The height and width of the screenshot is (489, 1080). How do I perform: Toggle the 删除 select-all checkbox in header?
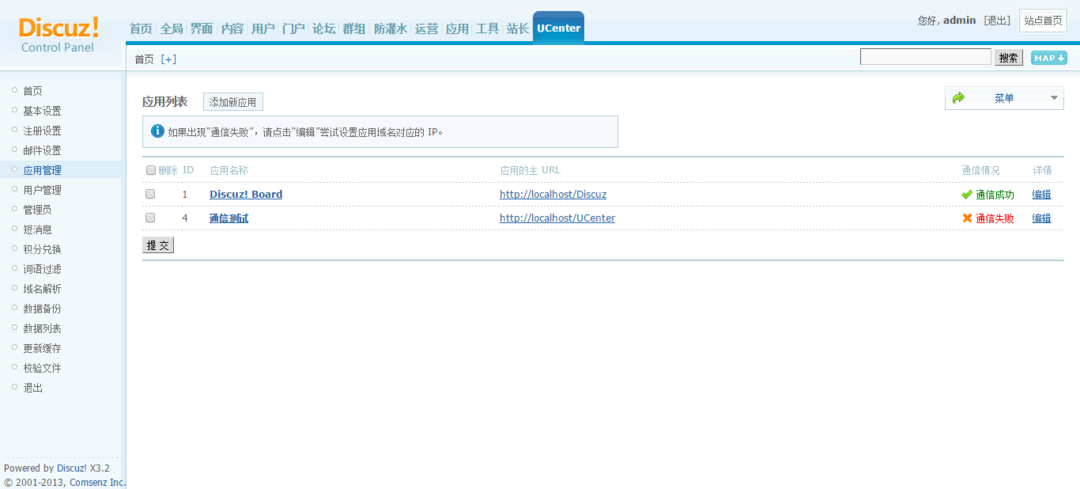(151, 170)
